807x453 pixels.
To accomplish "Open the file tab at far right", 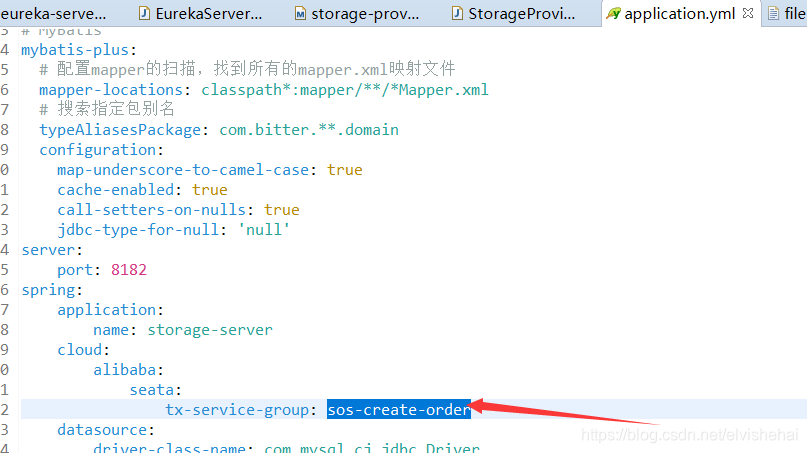I will [x=785, y=14].
